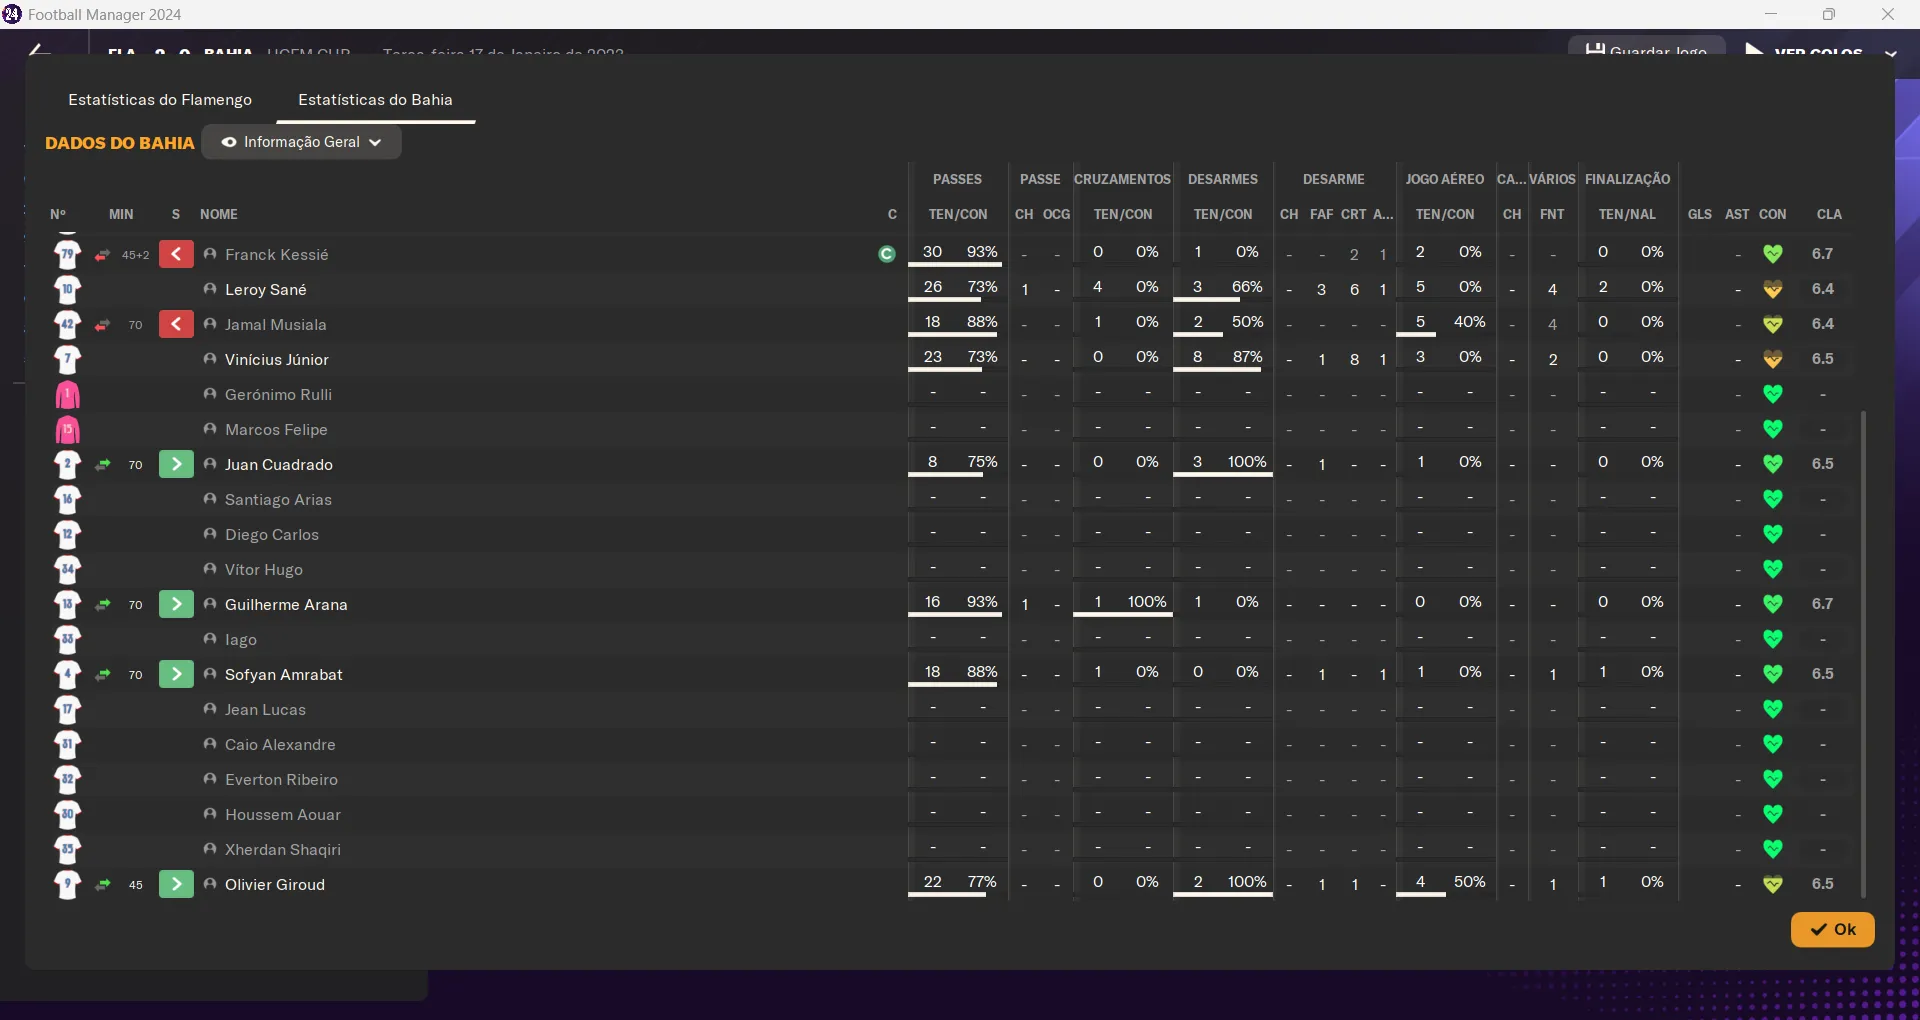Click the CRUZAMENTOS group header

tap(1122, 179)
